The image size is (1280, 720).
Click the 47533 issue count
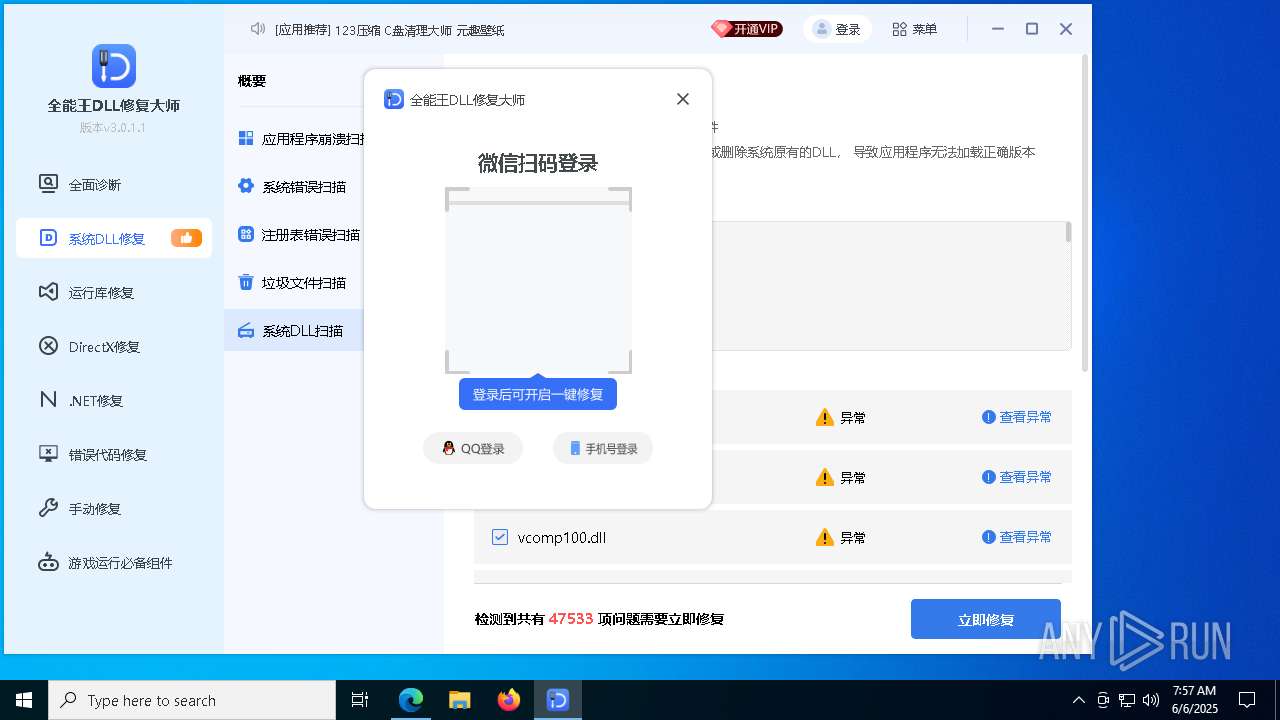coord(571,619)
